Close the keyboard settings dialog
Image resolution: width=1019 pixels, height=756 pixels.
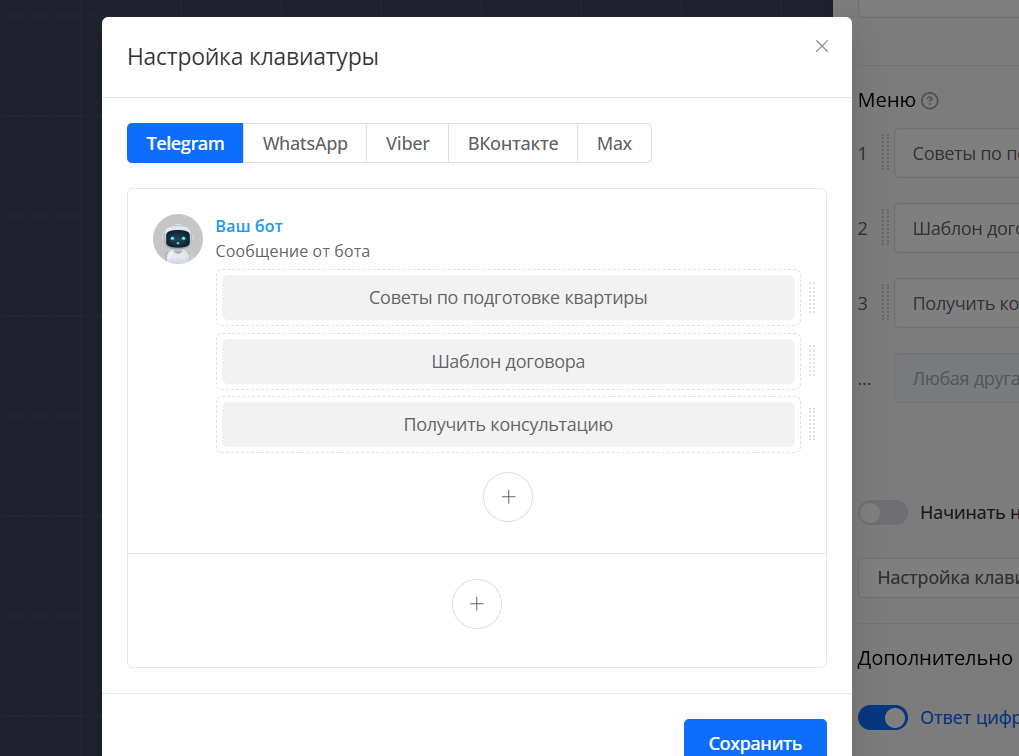tap(822, 46)
